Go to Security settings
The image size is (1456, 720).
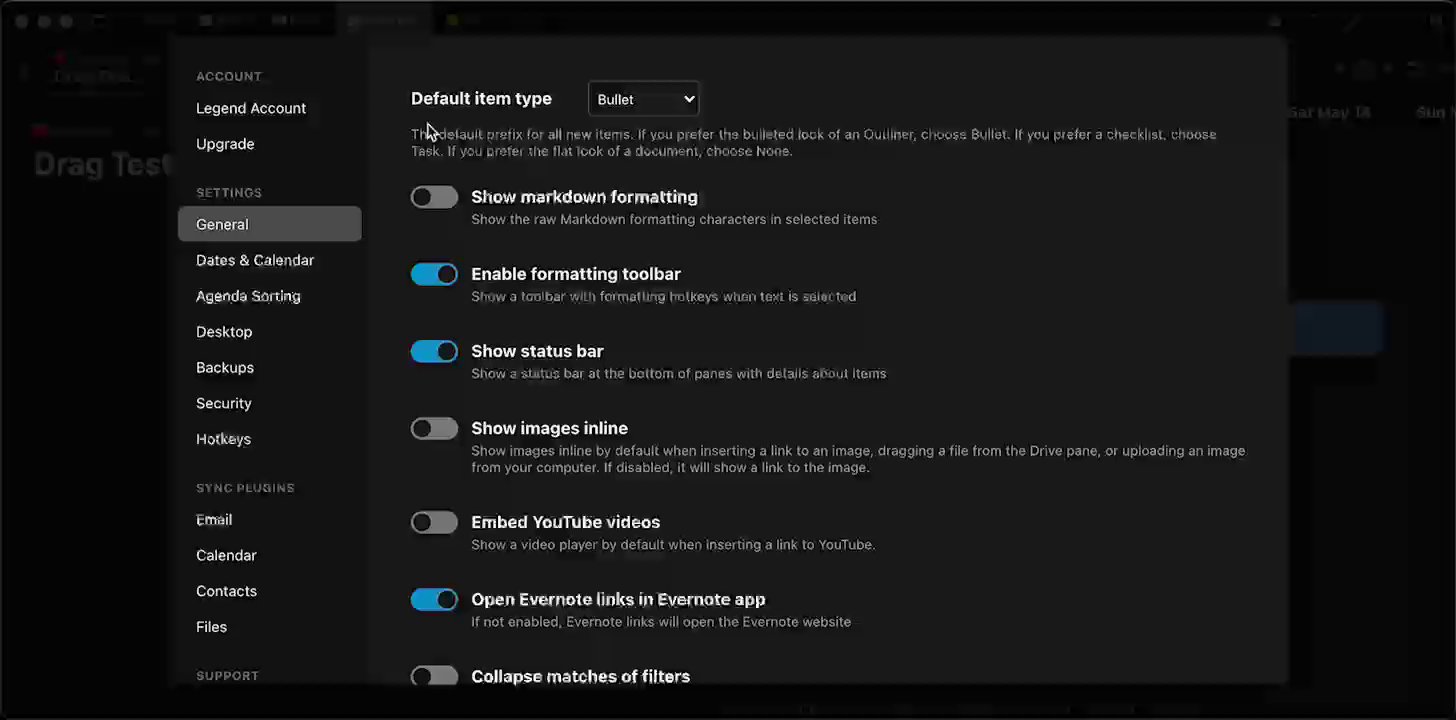[x=224, y=404]
